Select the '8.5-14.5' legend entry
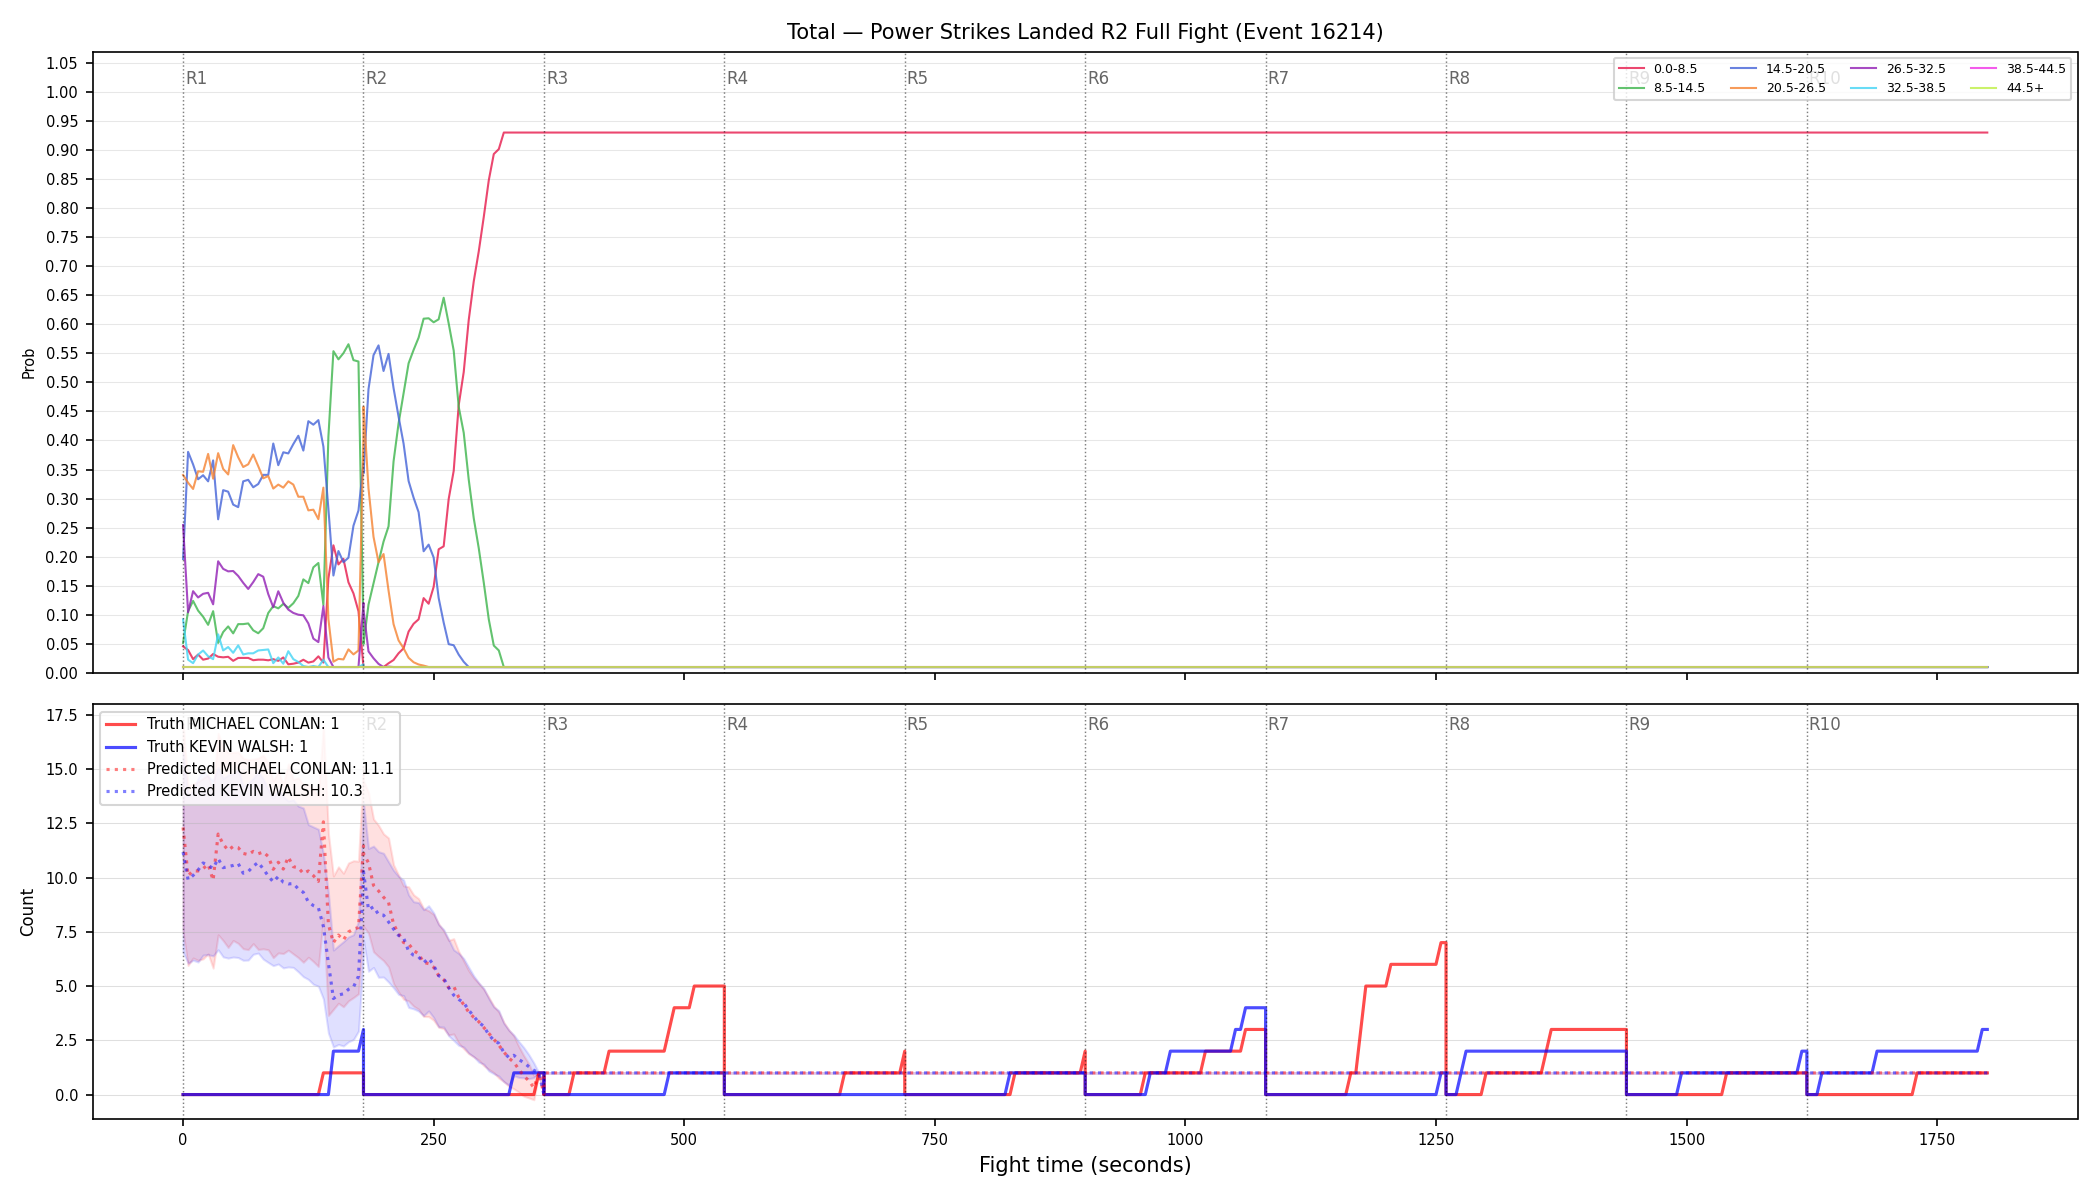The image size is (2100, 1200). pyautogui.click(x=1661, y=88)
